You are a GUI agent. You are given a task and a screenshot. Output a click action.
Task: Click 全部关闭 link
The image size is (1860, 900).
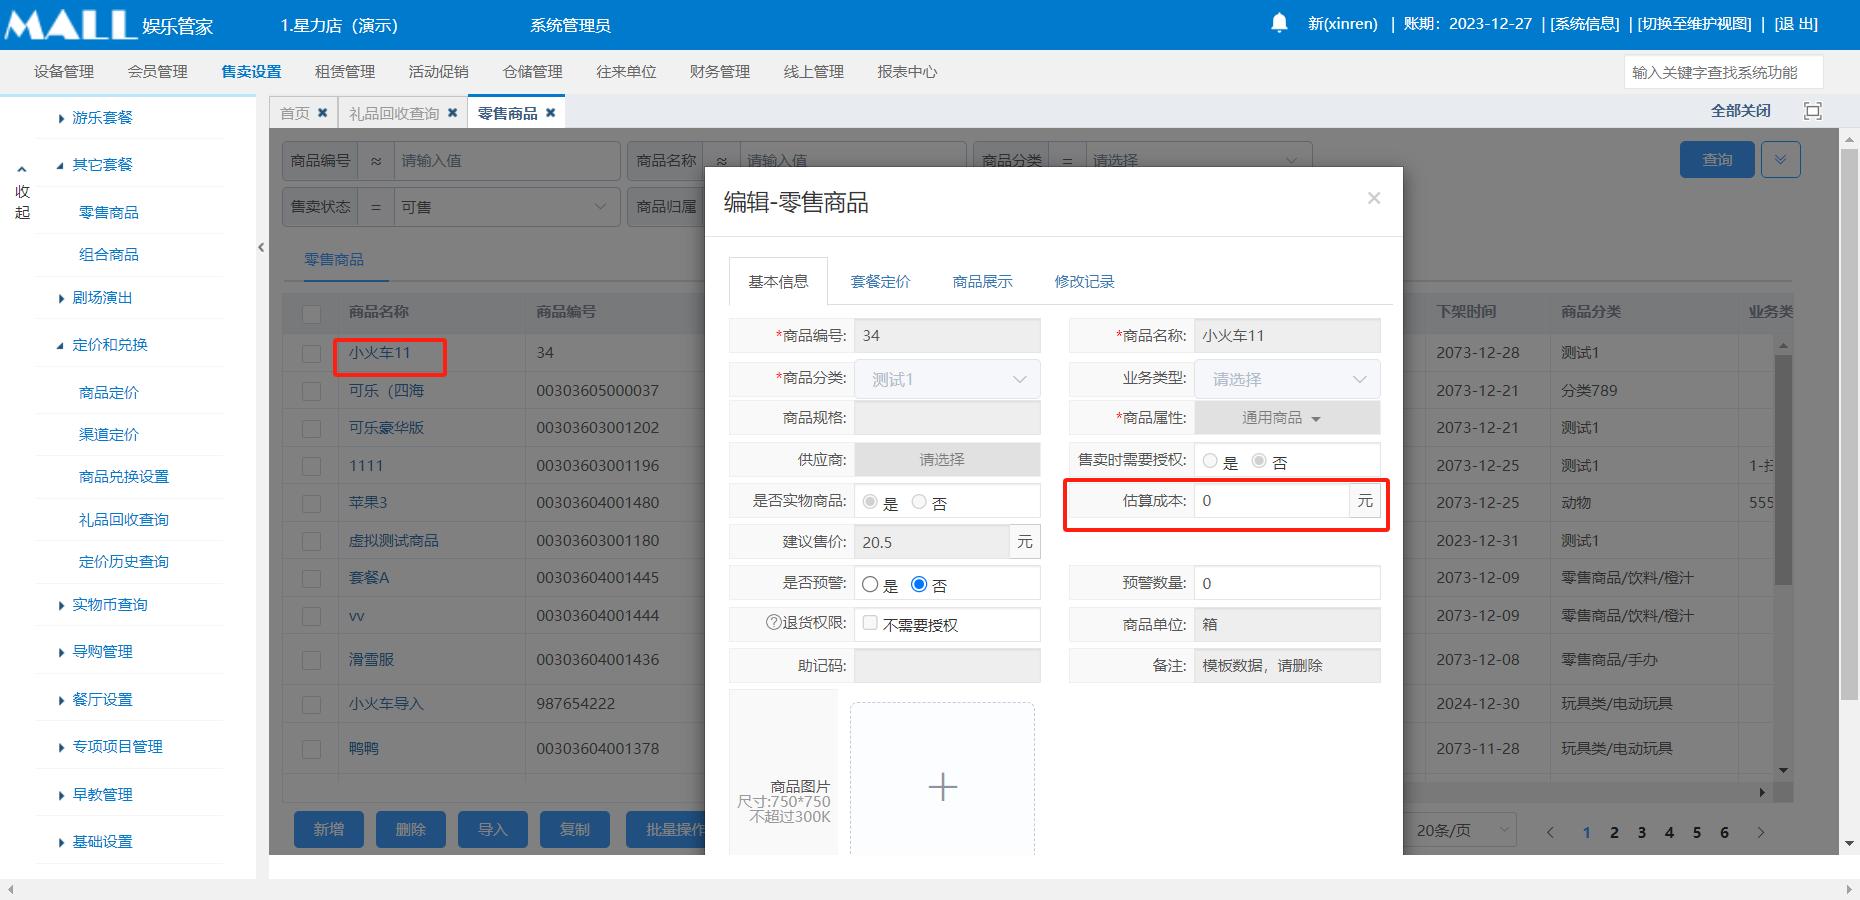(1740, 111)
